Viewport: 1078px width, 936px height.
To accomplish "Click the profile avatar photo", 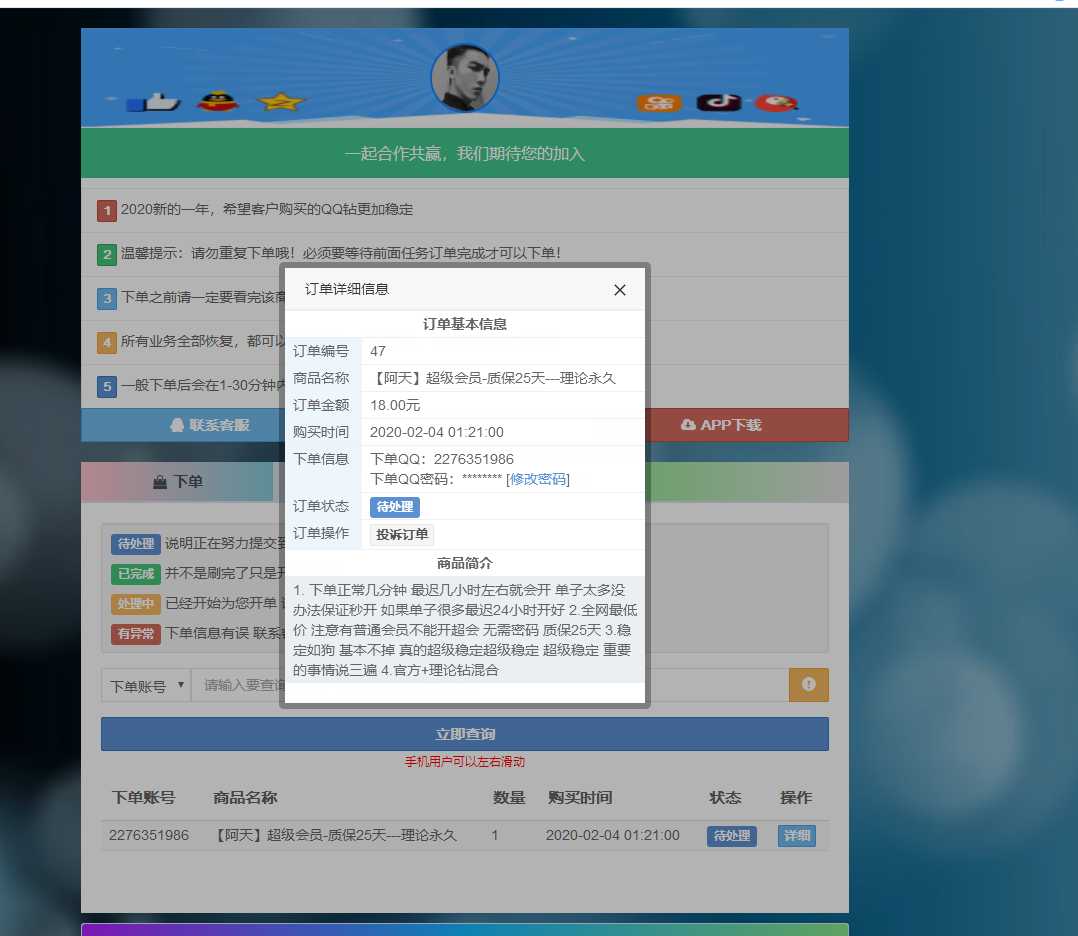I will coord(465,78).
